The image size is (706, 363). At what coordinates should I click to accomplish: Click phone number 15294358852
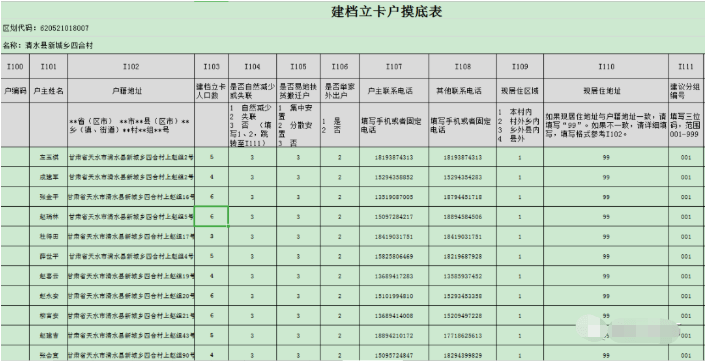click(394, 177)
